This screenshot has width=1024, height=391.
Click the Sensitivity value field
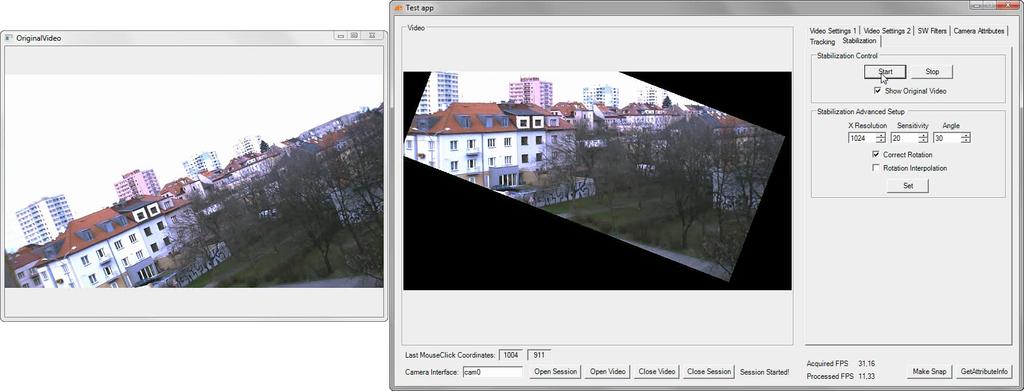click(904, 138)
